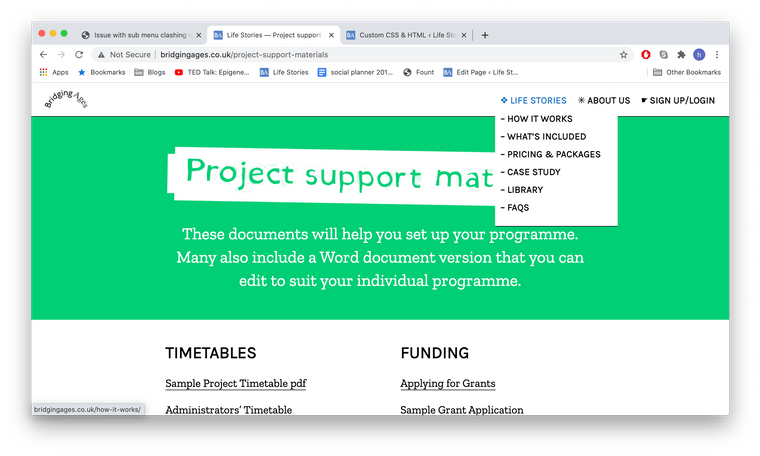The height and width of the screenshot is (456, 760).
Task: Click the Bridging Ages site logo
Action: pyautogui.click(x=66, y=101)
